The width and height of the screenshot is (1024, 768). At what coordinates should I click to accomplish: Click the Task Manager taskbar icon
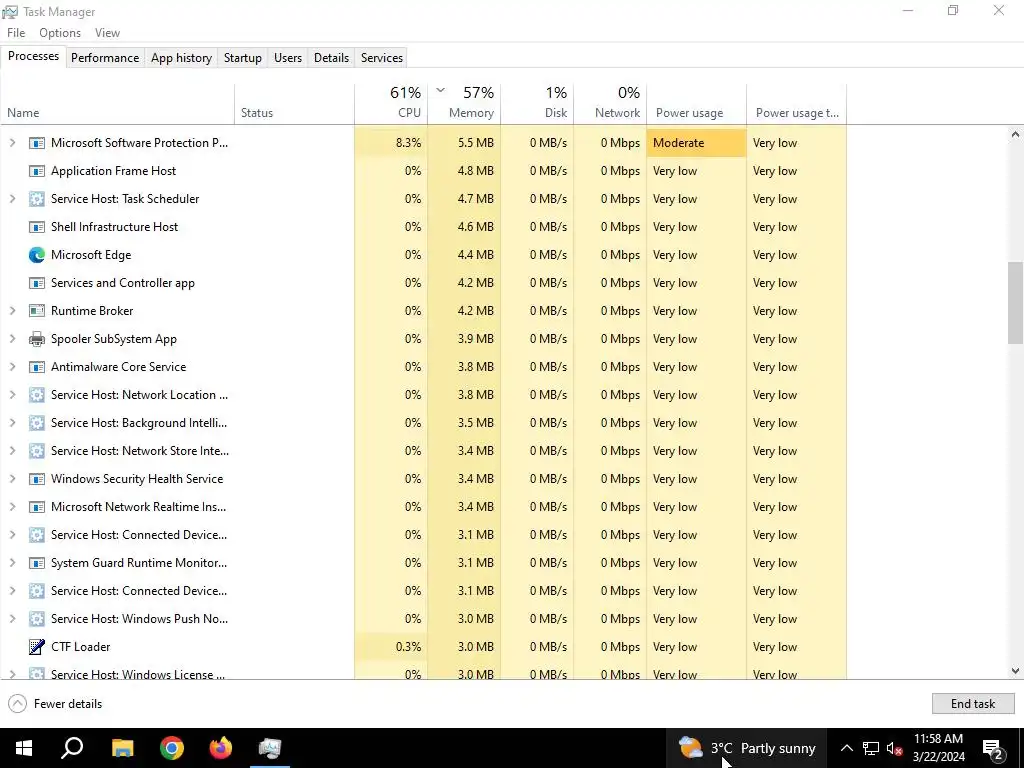270,748
